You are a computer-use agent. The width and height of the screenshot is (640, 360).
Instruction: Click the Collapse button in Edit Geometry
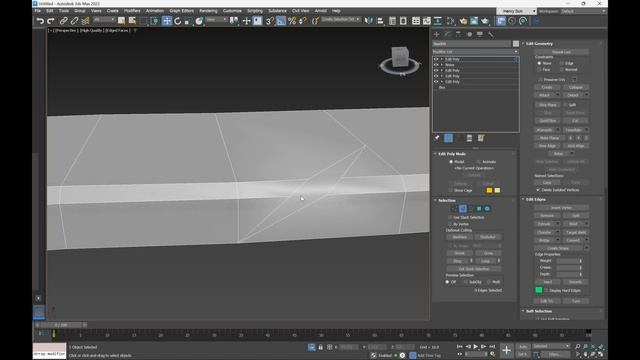pyautogui.click(x=576, y=87)
